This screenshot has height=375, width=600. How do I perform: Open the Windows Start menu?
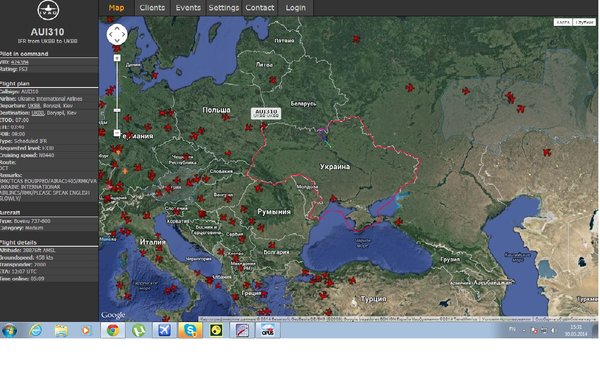9,330
